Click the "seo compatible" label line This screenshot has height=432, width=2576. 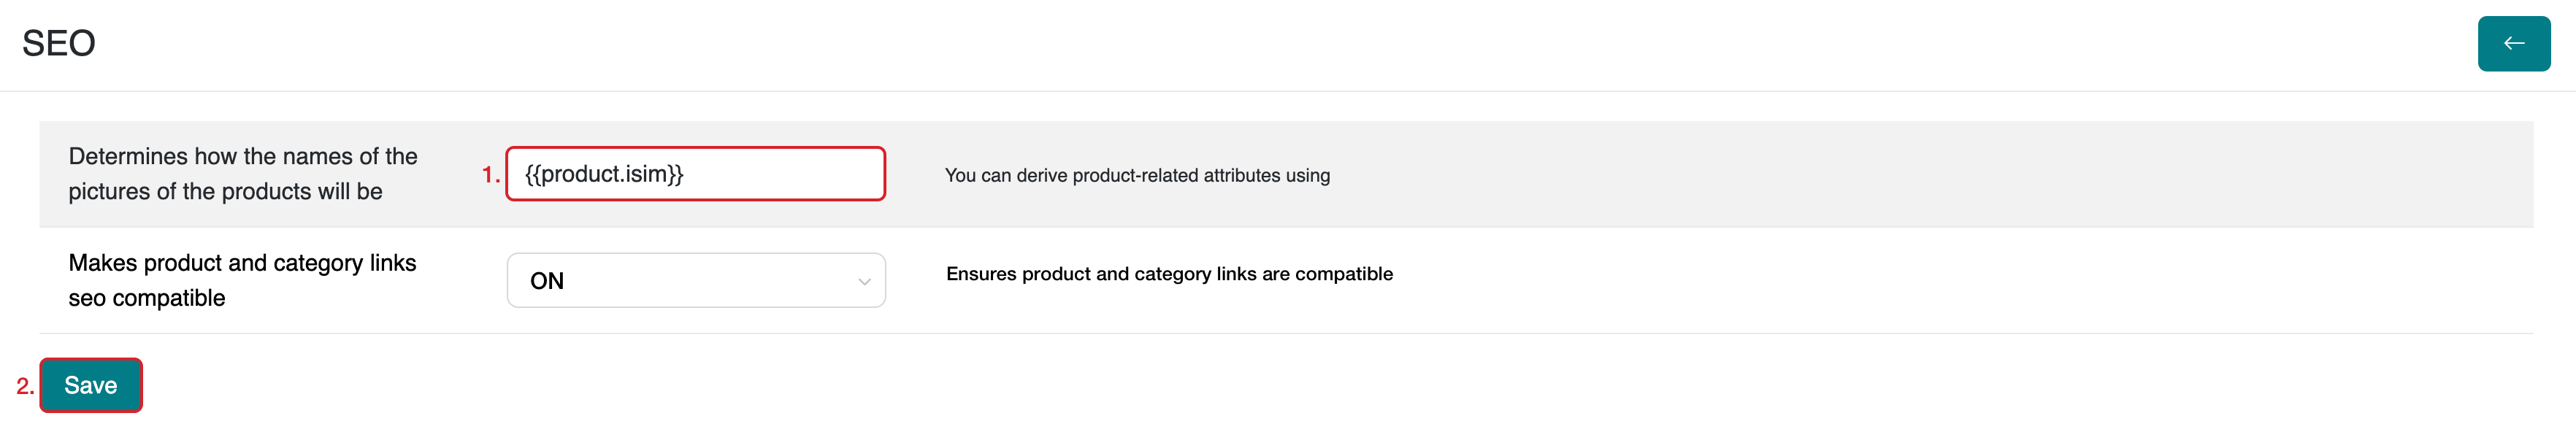click(147, 298)
